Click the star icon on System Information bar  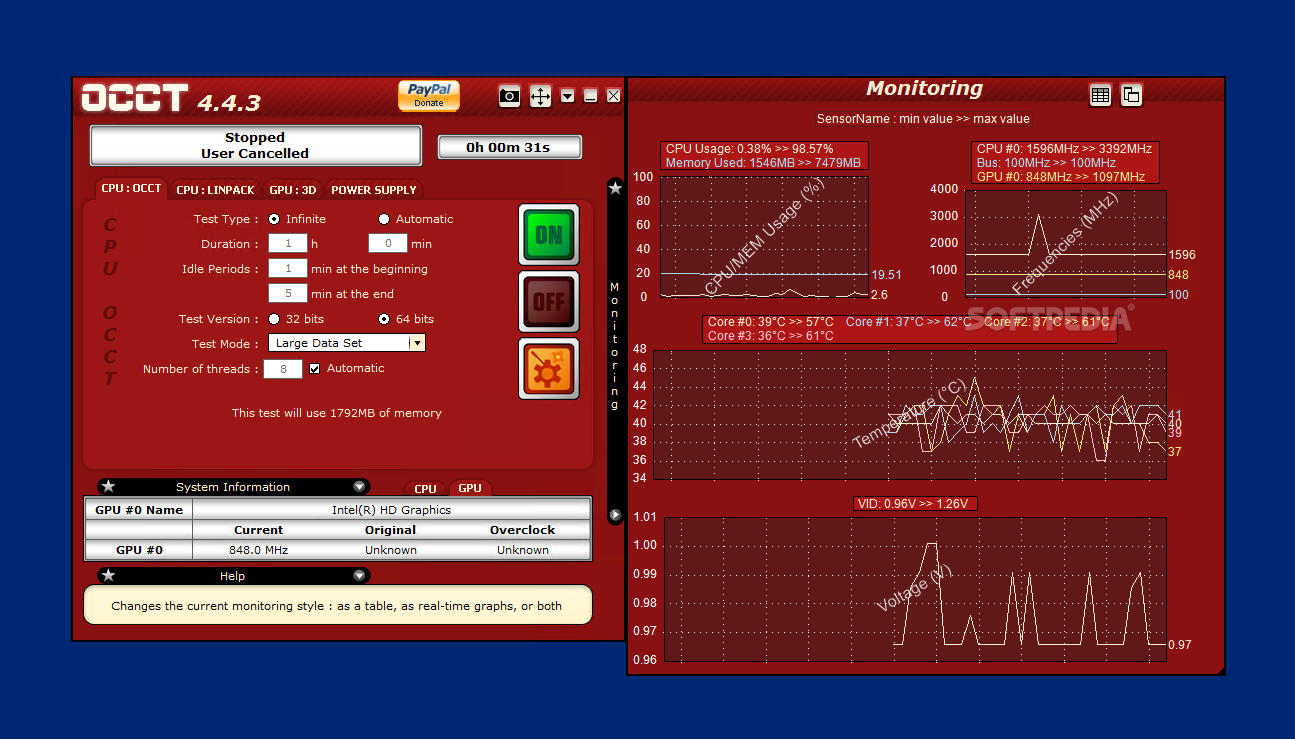pyautogui.click(x=109, y=487)
